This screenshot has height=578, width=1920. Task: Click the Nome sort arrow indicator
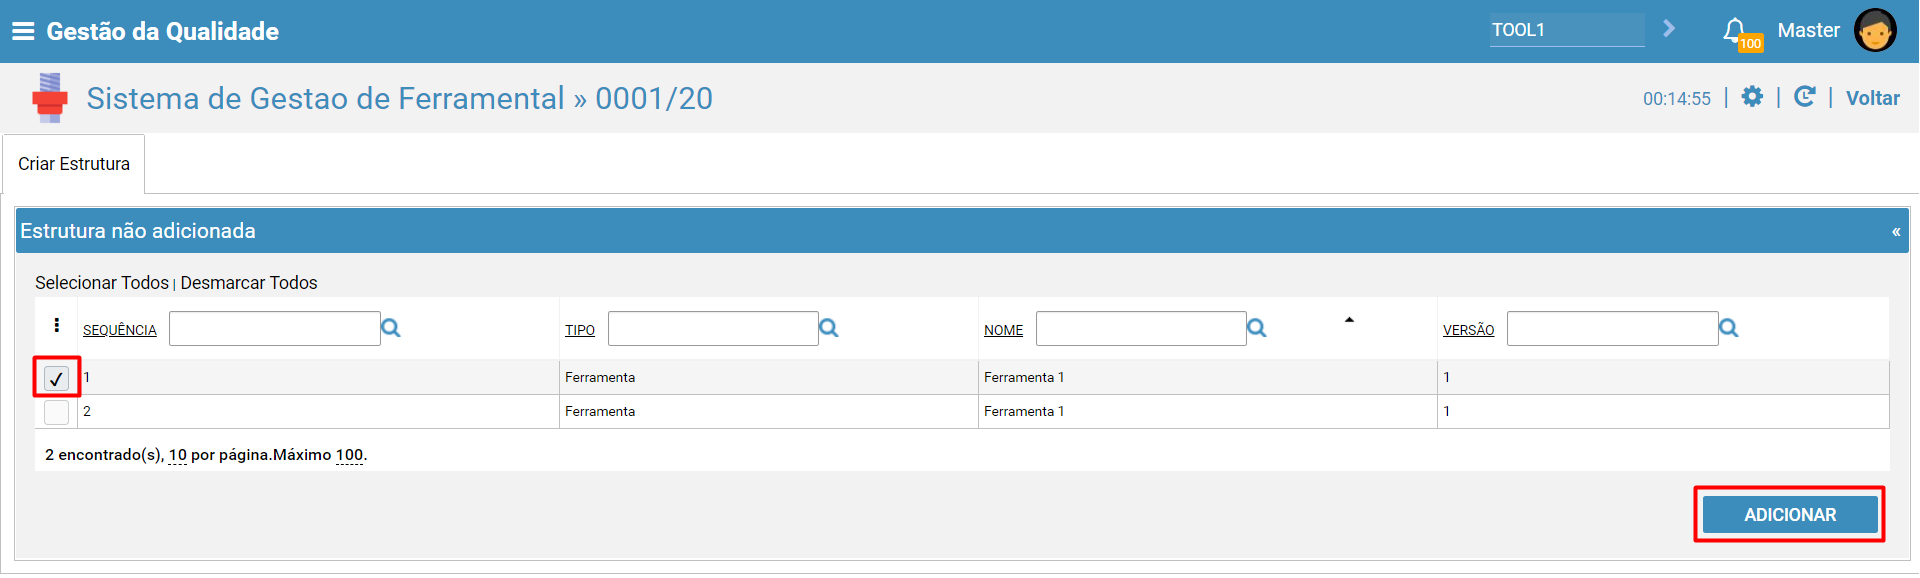pyautogui.click(x=1349, y=320)
